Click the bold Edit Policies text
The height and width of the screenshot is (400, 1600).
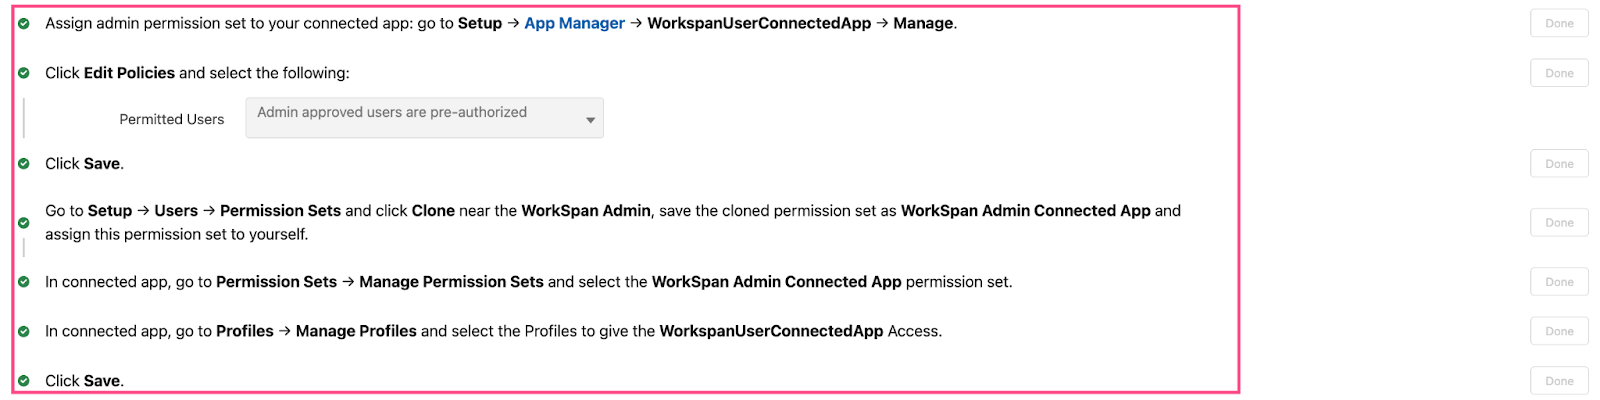[x=129, y=73]
